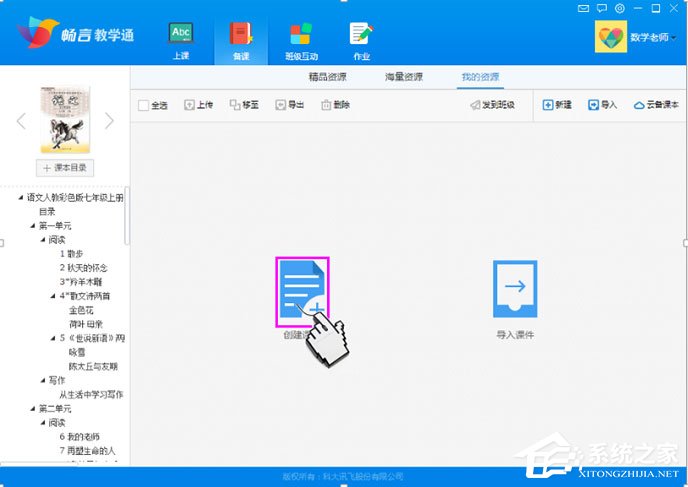Click the 数学老师 user avatar

click(x=611, y=37)
